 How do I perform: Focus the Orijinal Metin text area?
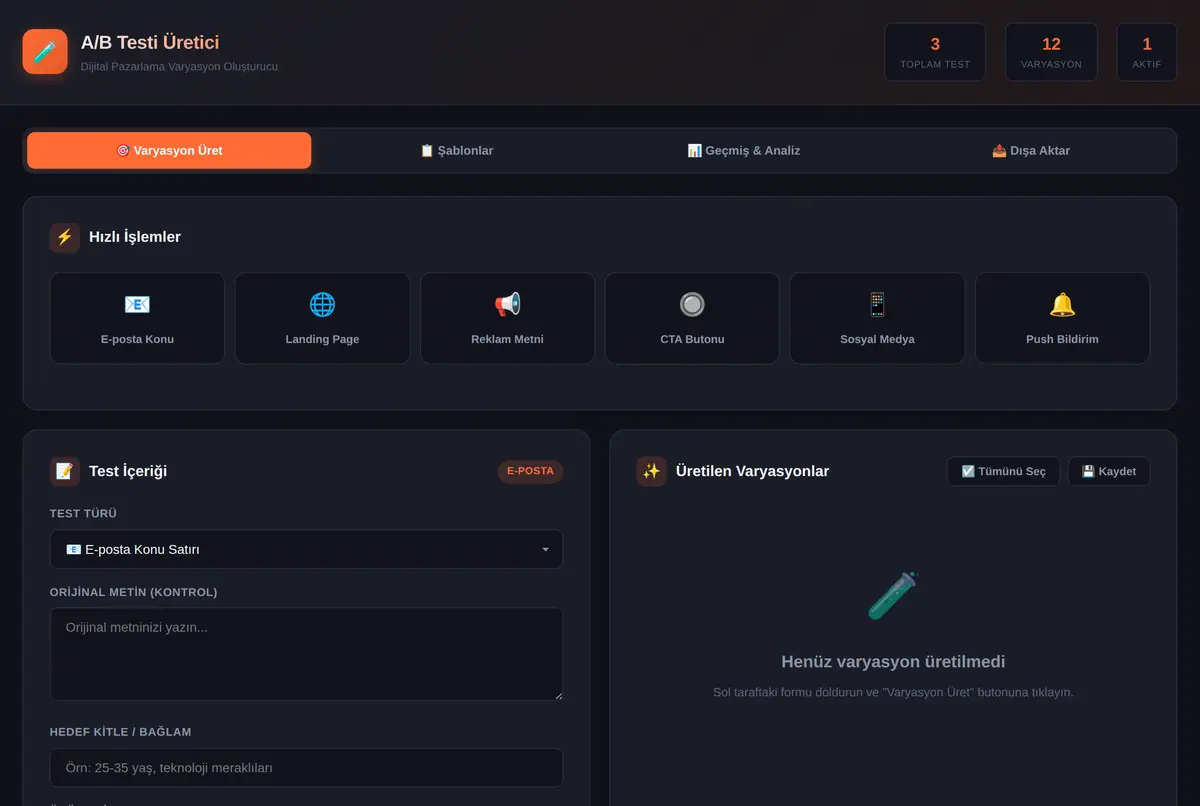[x=306, y=654]
